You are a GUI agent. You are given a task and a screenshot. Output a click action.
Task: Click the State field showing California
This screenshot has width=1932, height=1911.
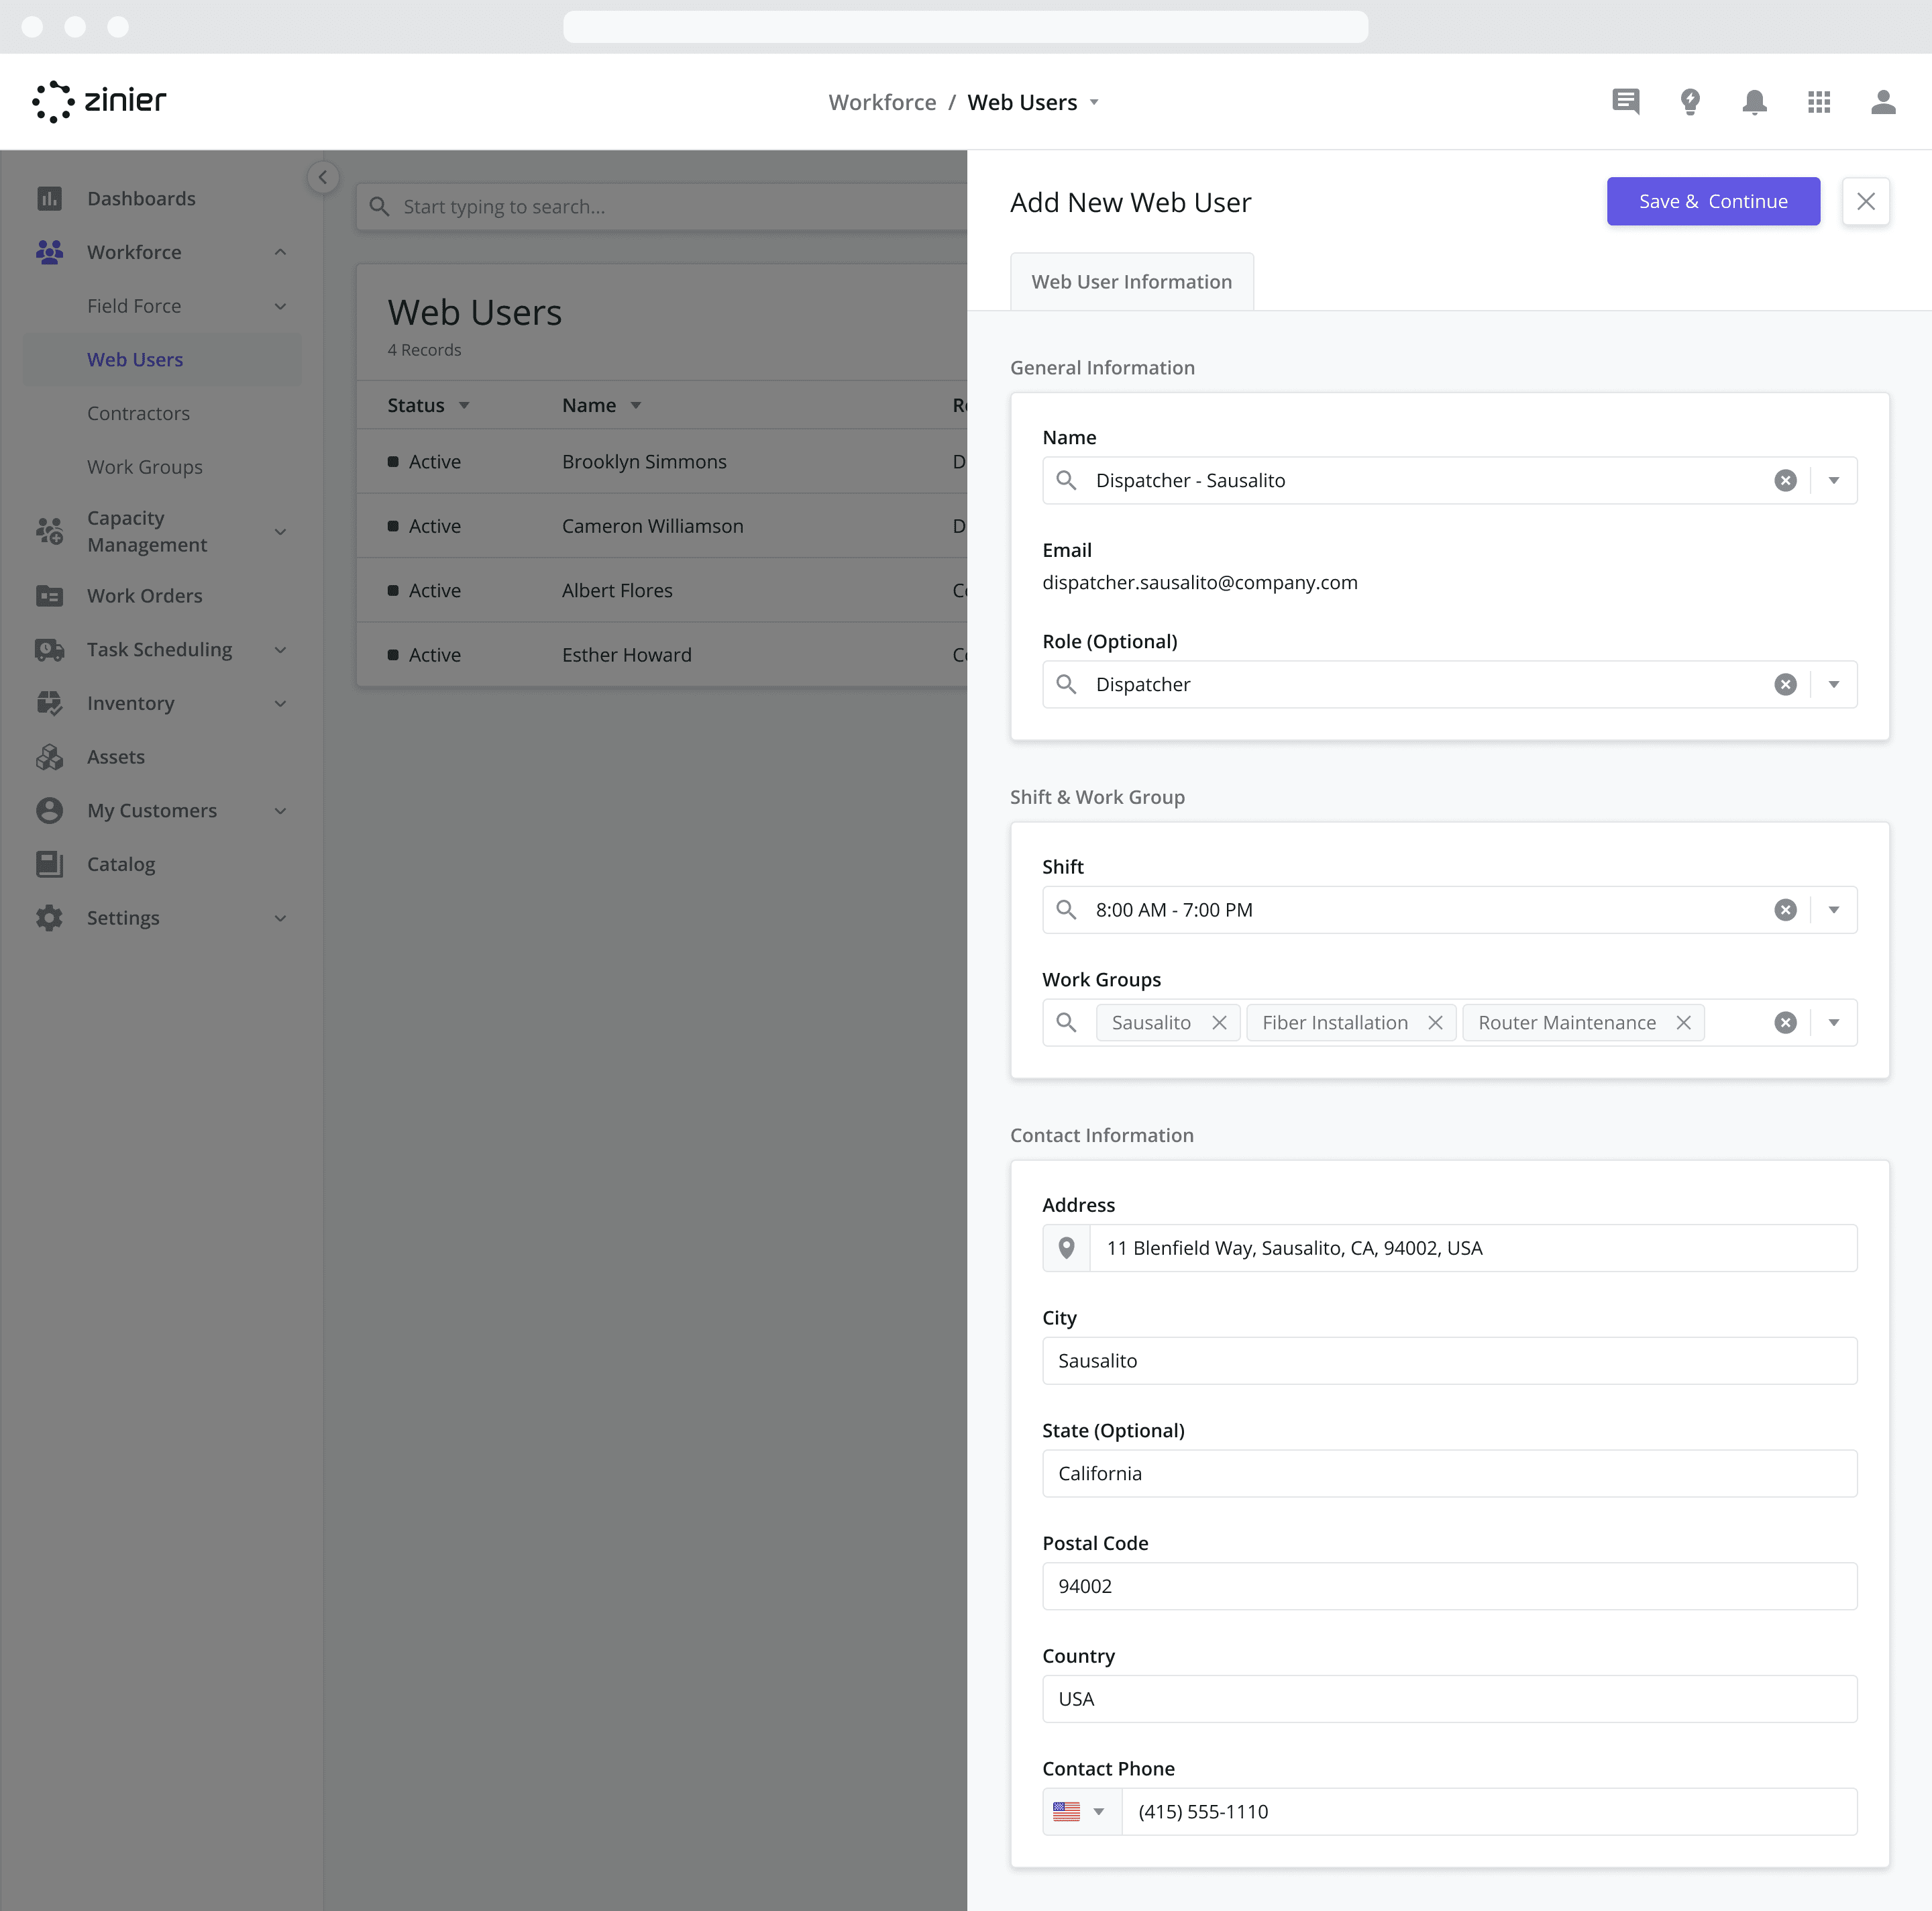click(1449, 1473)
